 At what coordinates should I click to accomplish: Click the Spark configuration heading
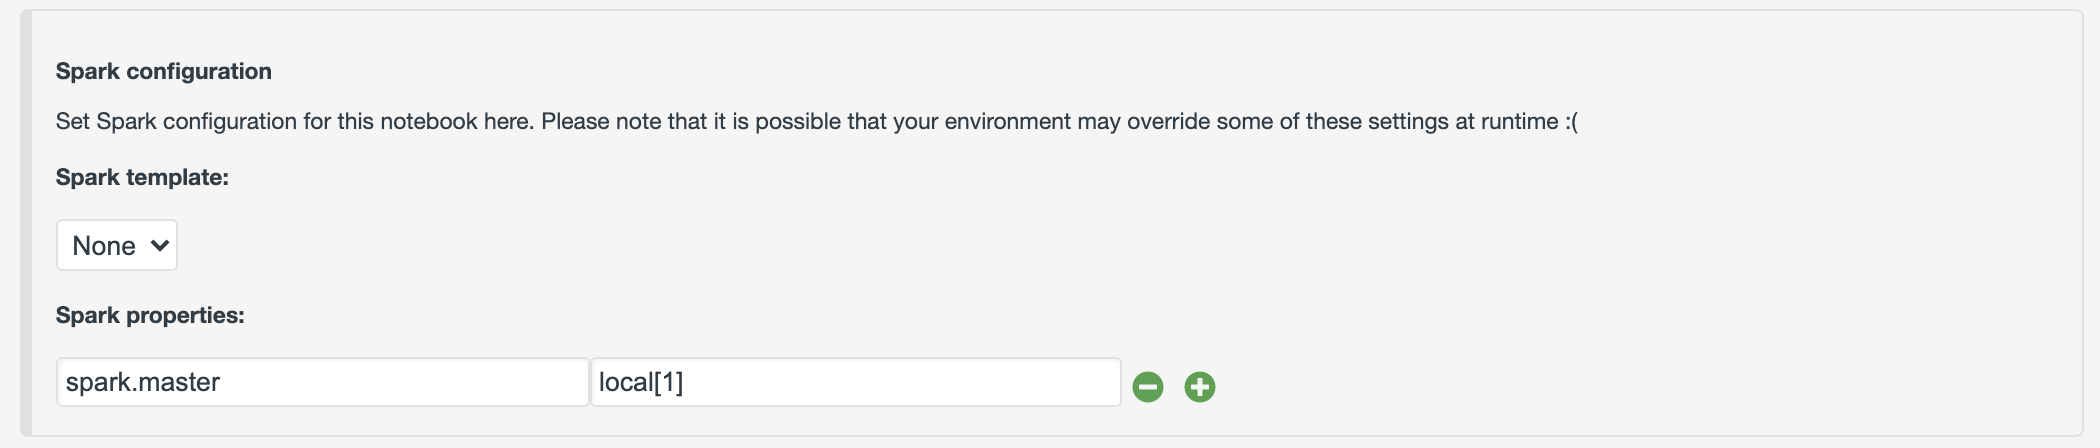(164, 71)
